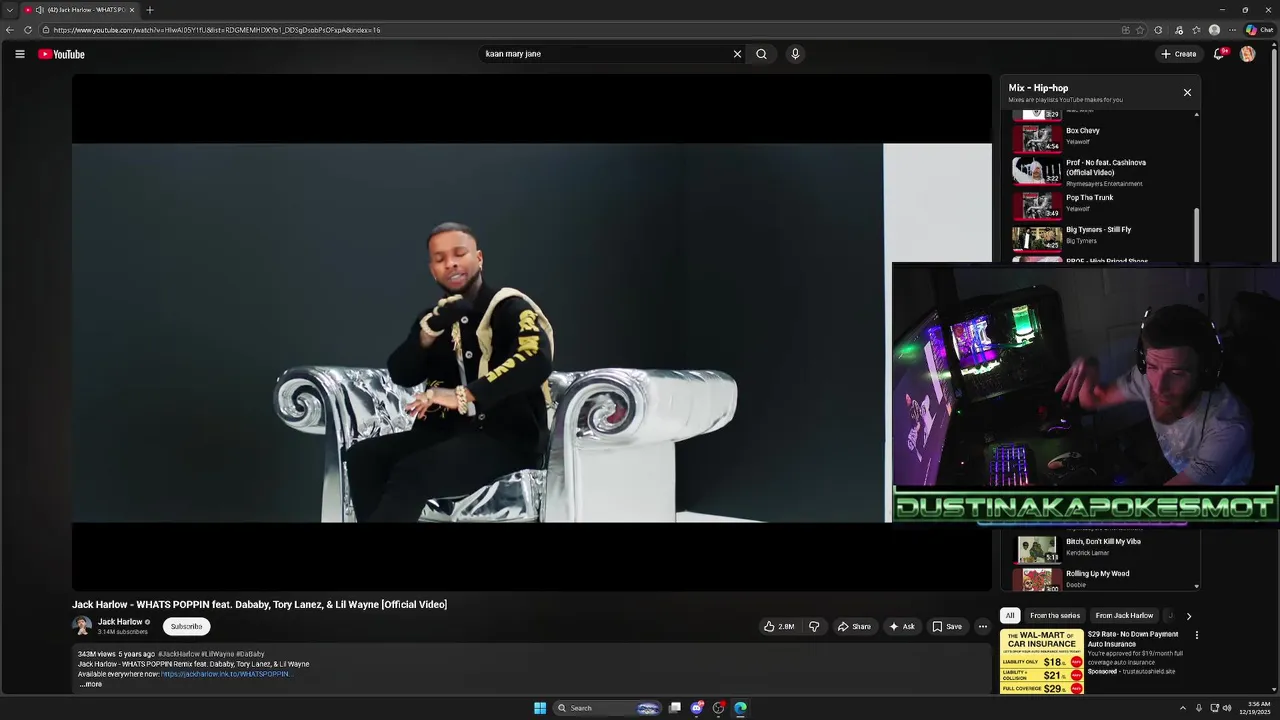Start voice search with microphone
The image size is (1280, 720).
pyautogui.click(x=795, y=54)
